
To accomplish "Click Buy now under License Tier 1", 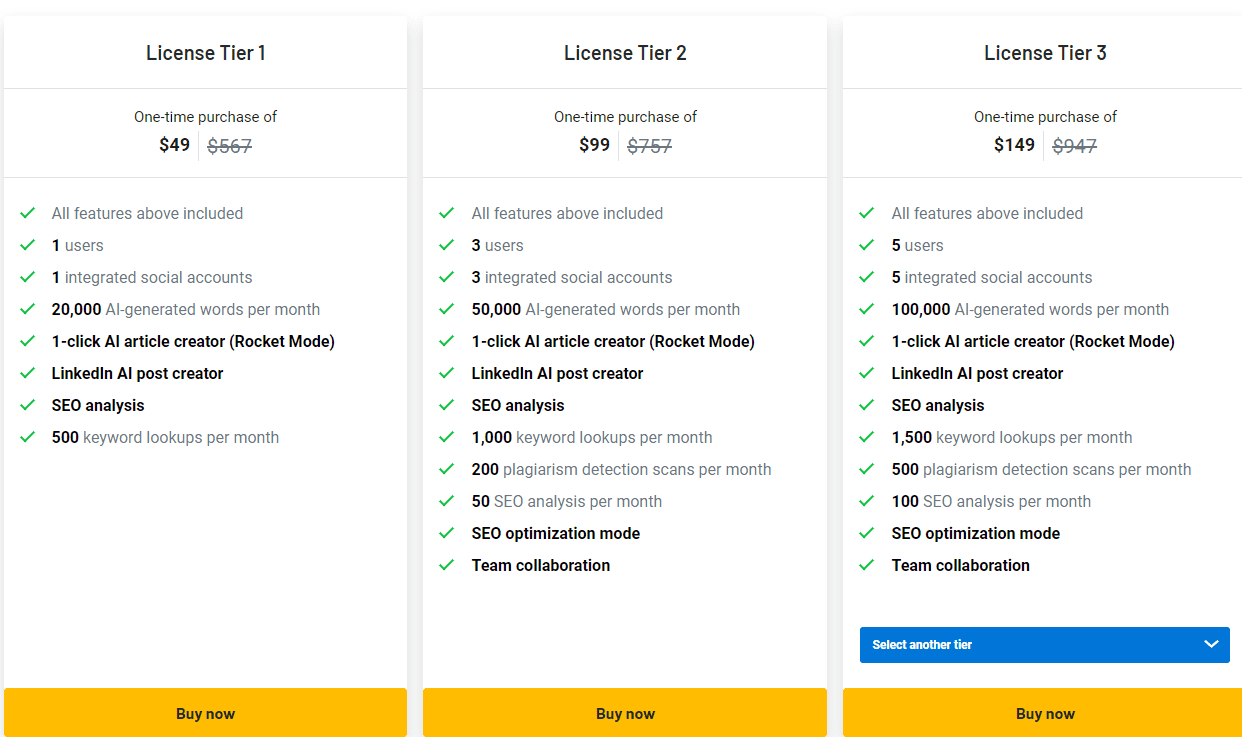I will 205,713.
